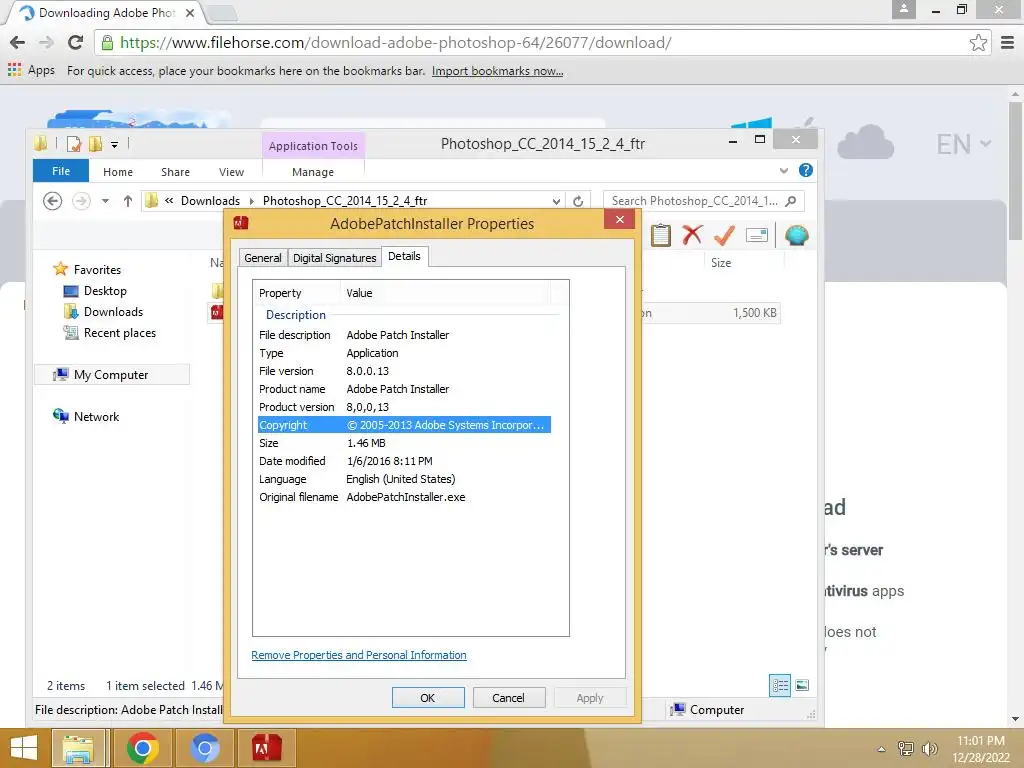Refresh the Explorer folder view
The height and width of the screenshot is (768, 1024).
(578, 201)
